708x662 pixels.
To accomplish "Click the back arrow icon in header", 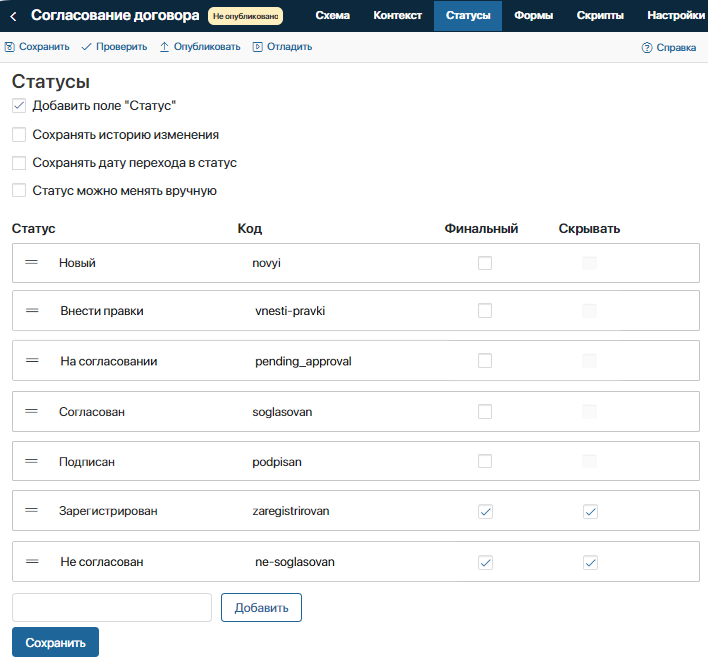I will [13, 17].
